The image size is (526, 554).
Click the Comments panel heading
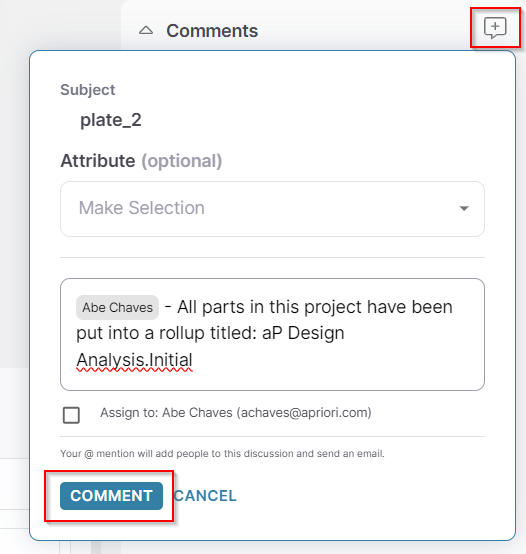click(x=212, y=31)
